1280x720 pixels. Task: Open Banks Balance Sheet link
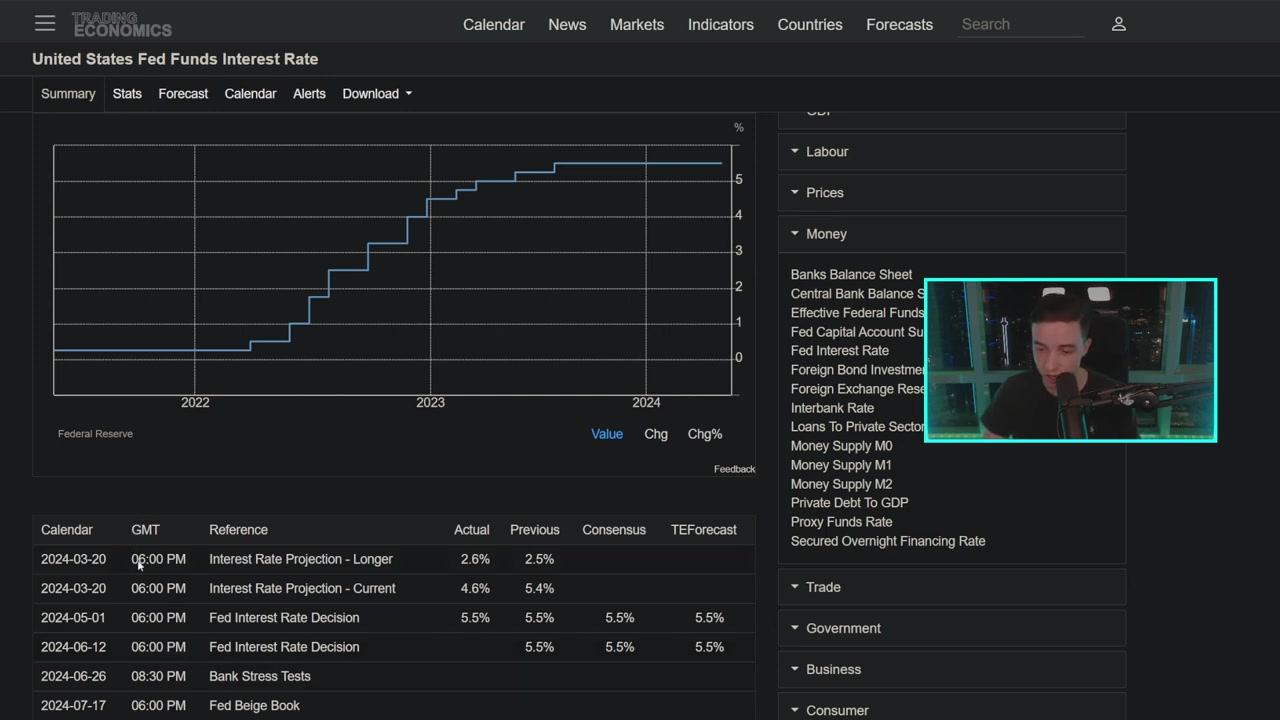click(x=851, y=275)
